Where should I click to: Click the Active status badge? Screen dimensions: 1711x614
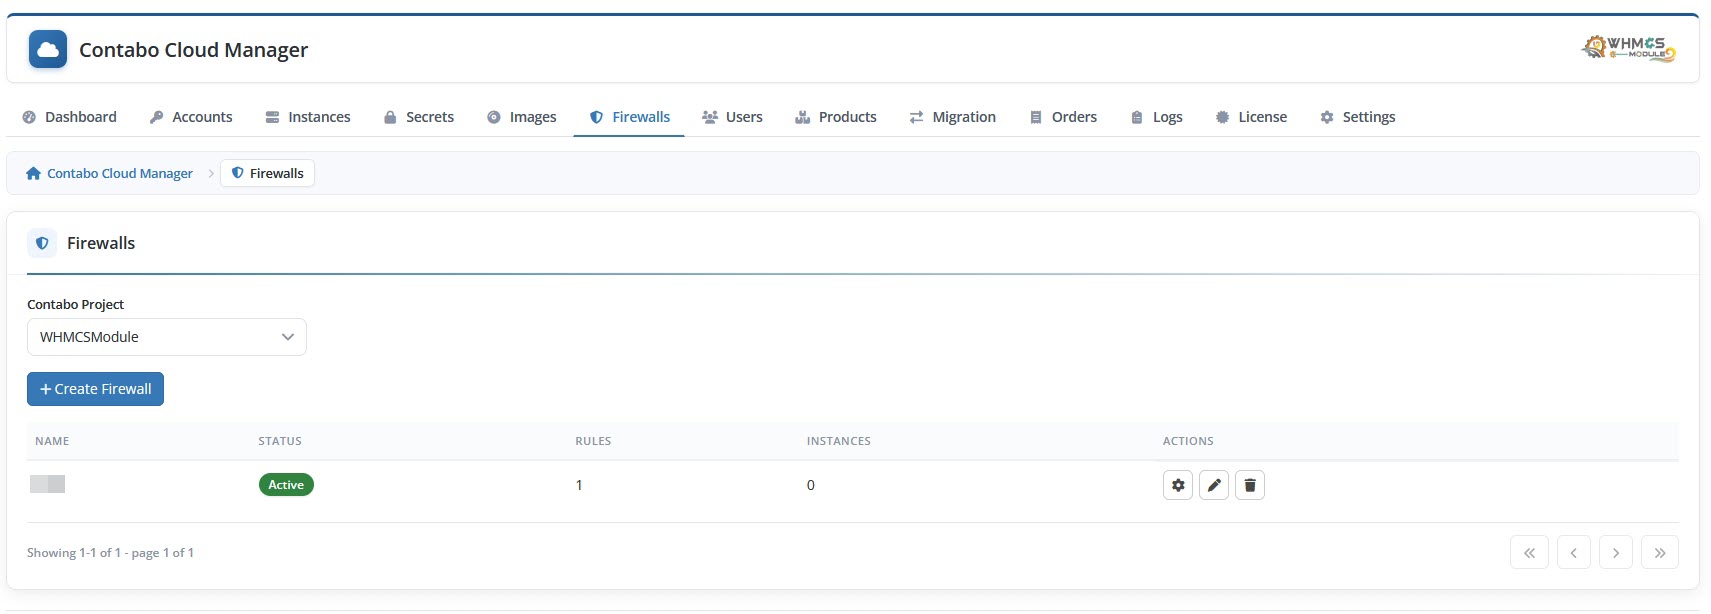[x=286, y=485]
